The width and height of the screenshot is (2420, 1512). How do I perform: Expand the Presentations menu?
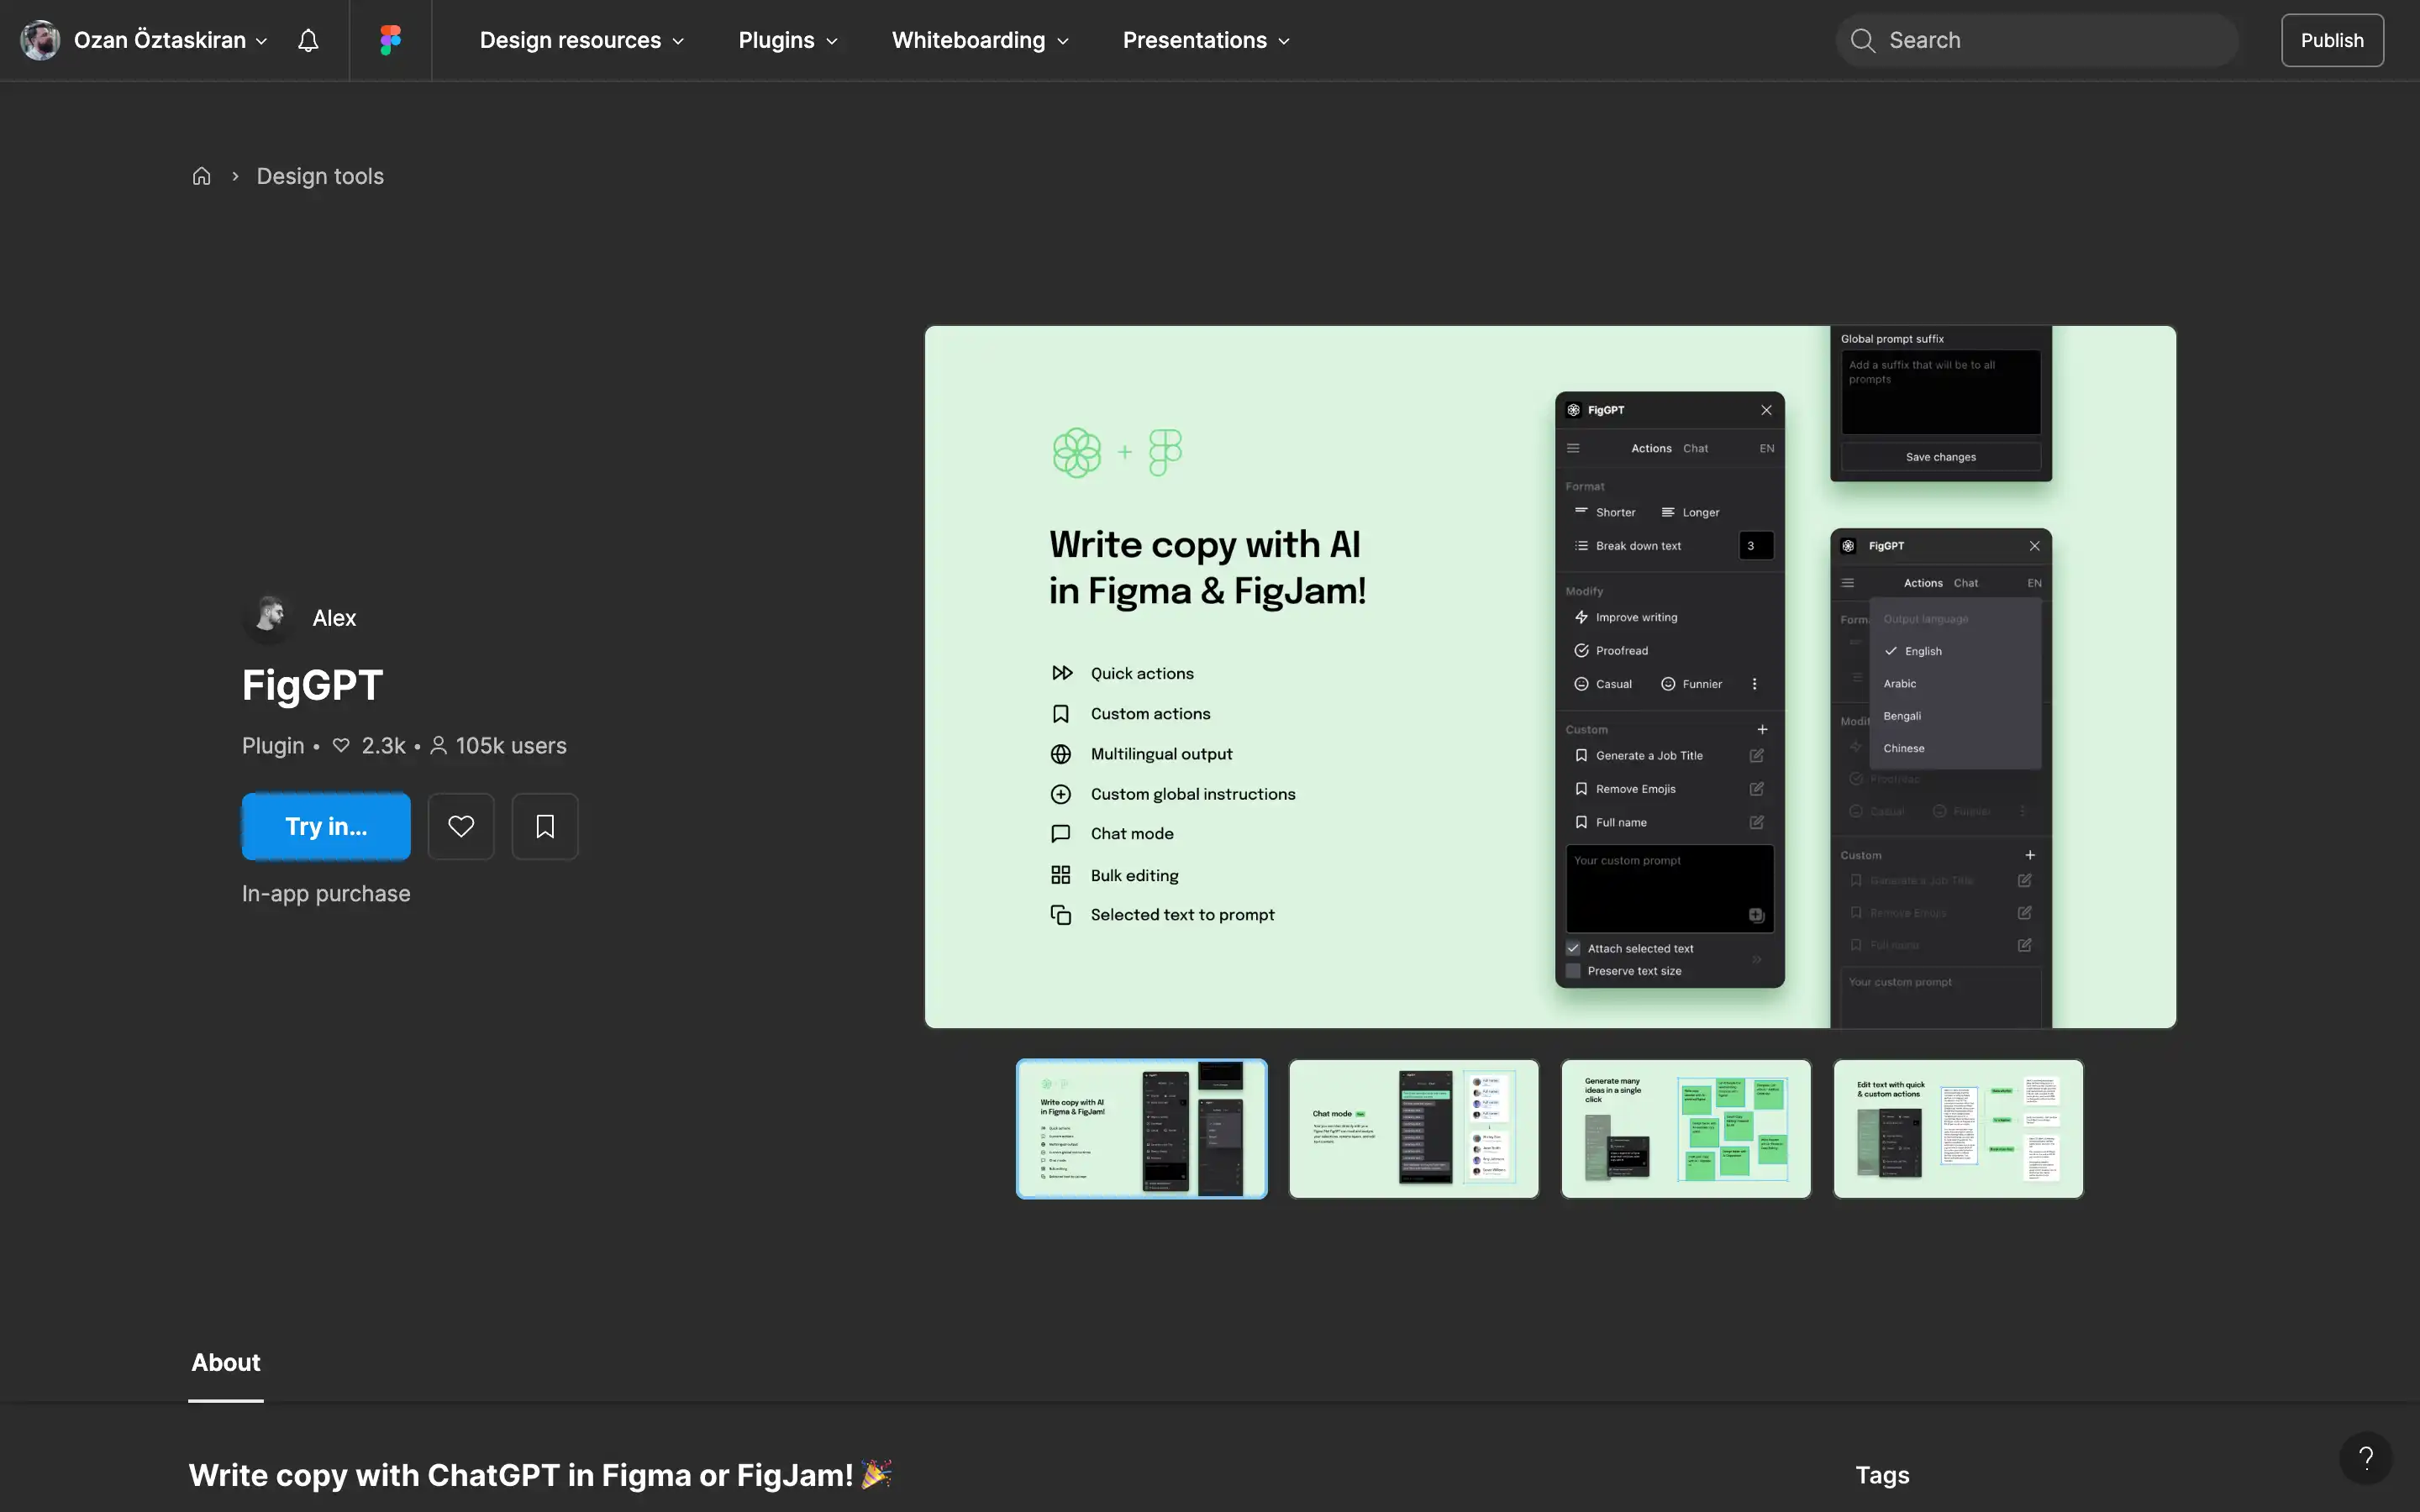1206,40
